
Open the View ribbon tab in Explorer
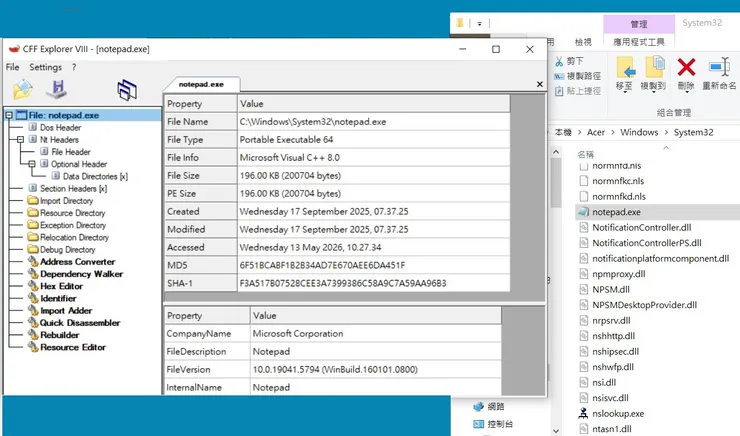(x=583, y=42)
